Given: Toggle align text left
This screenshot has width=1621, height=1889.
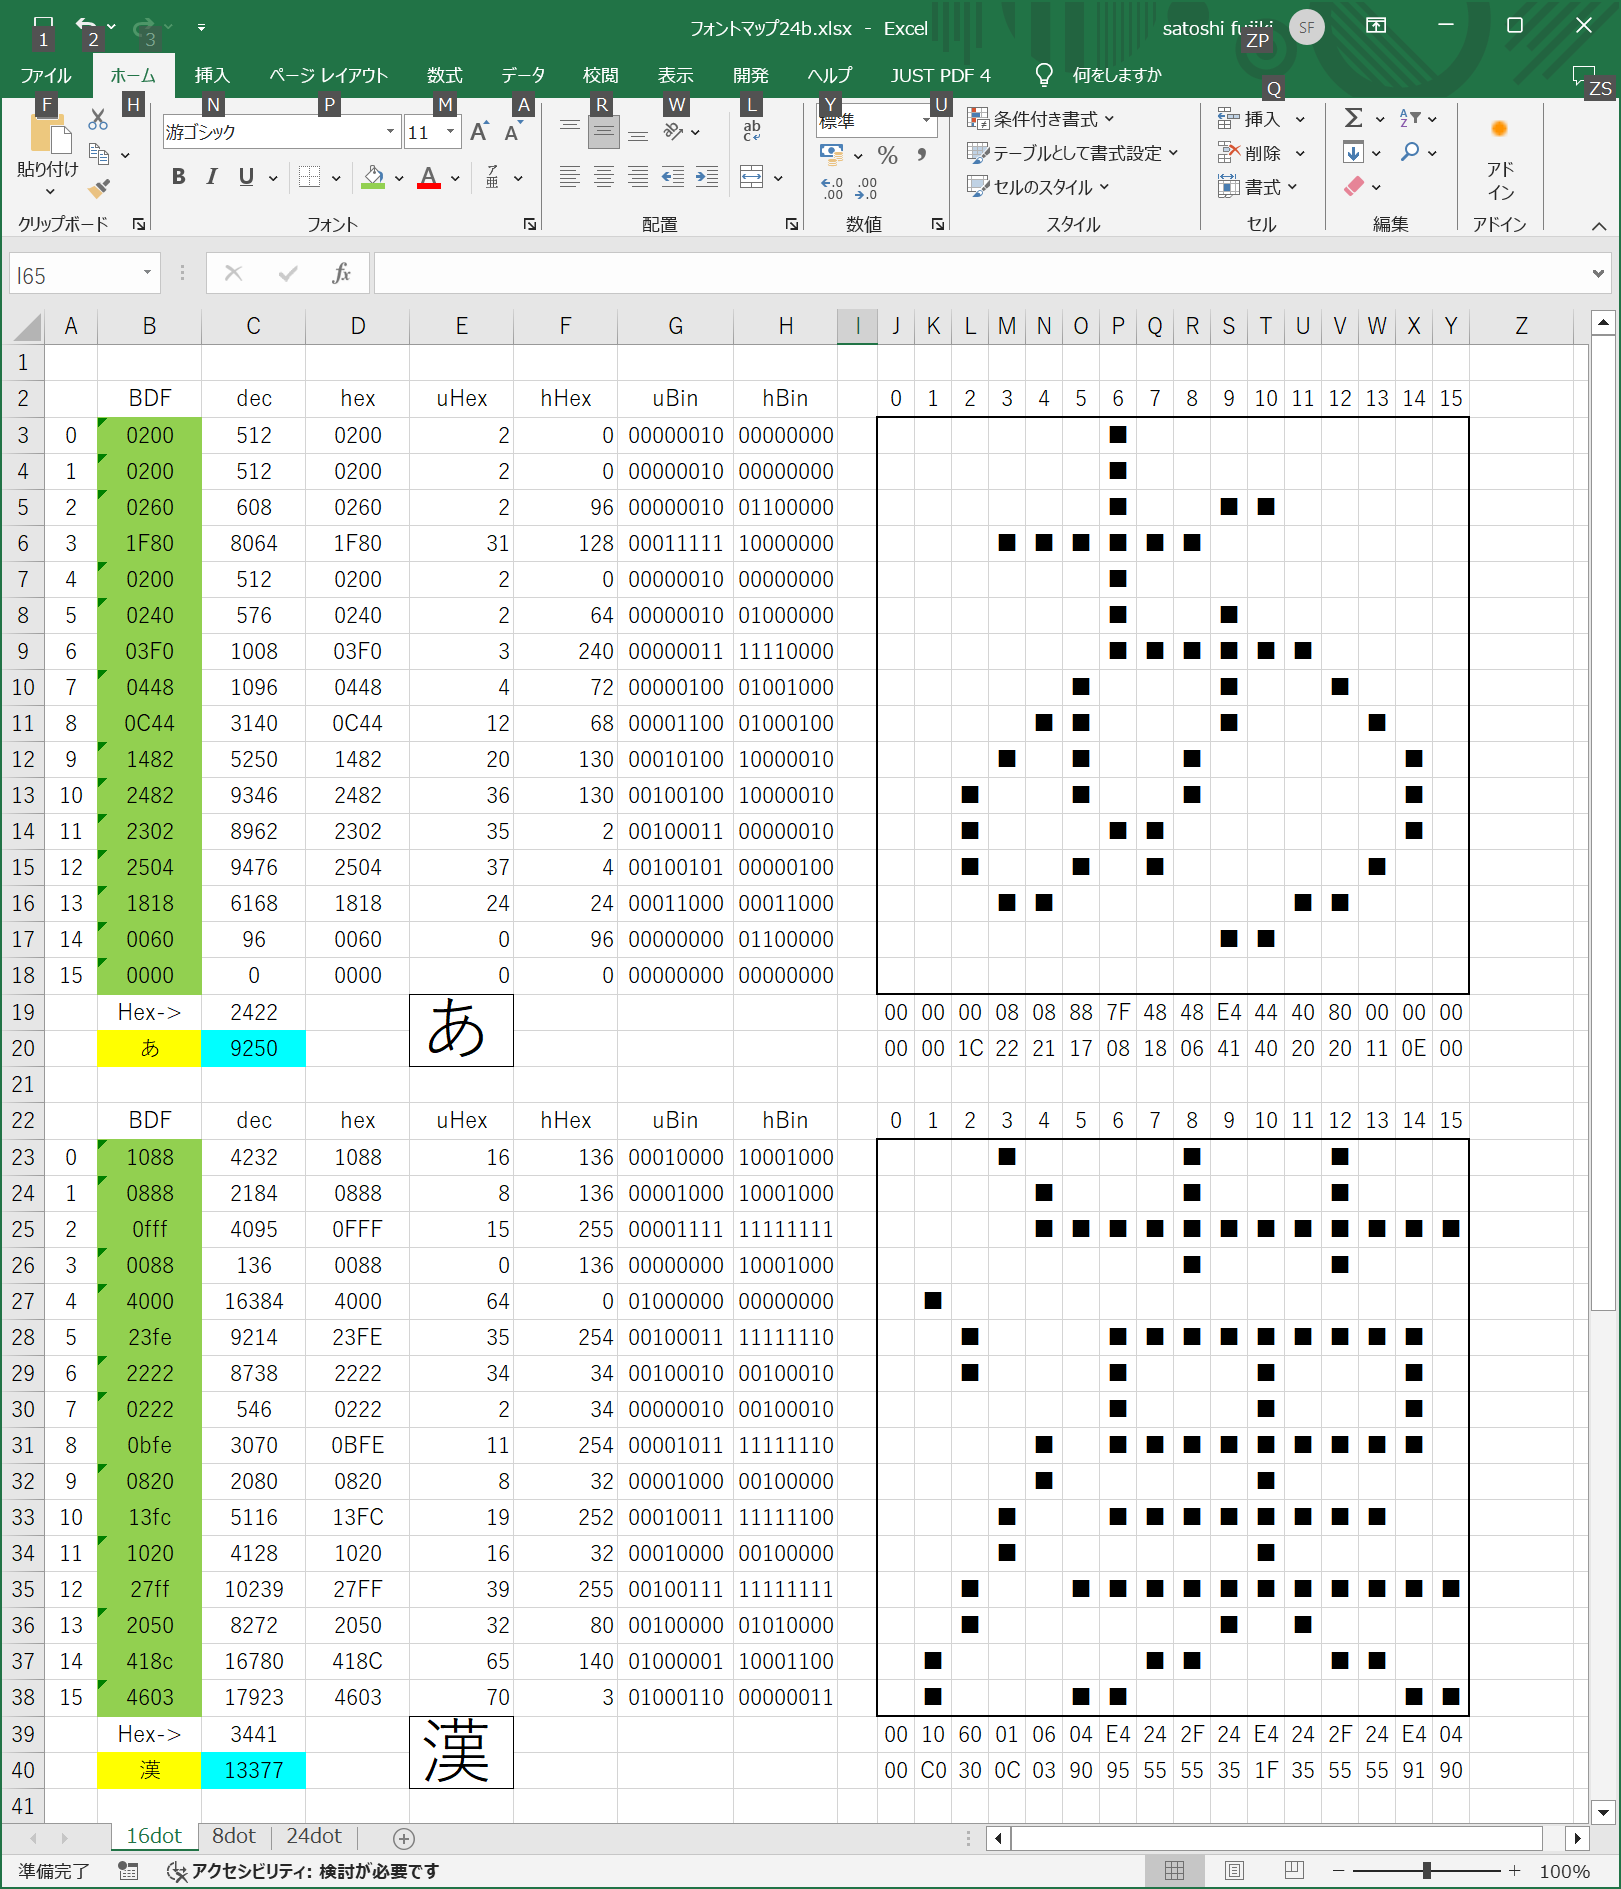Looking at the screenshot, I should click(569, 177).
